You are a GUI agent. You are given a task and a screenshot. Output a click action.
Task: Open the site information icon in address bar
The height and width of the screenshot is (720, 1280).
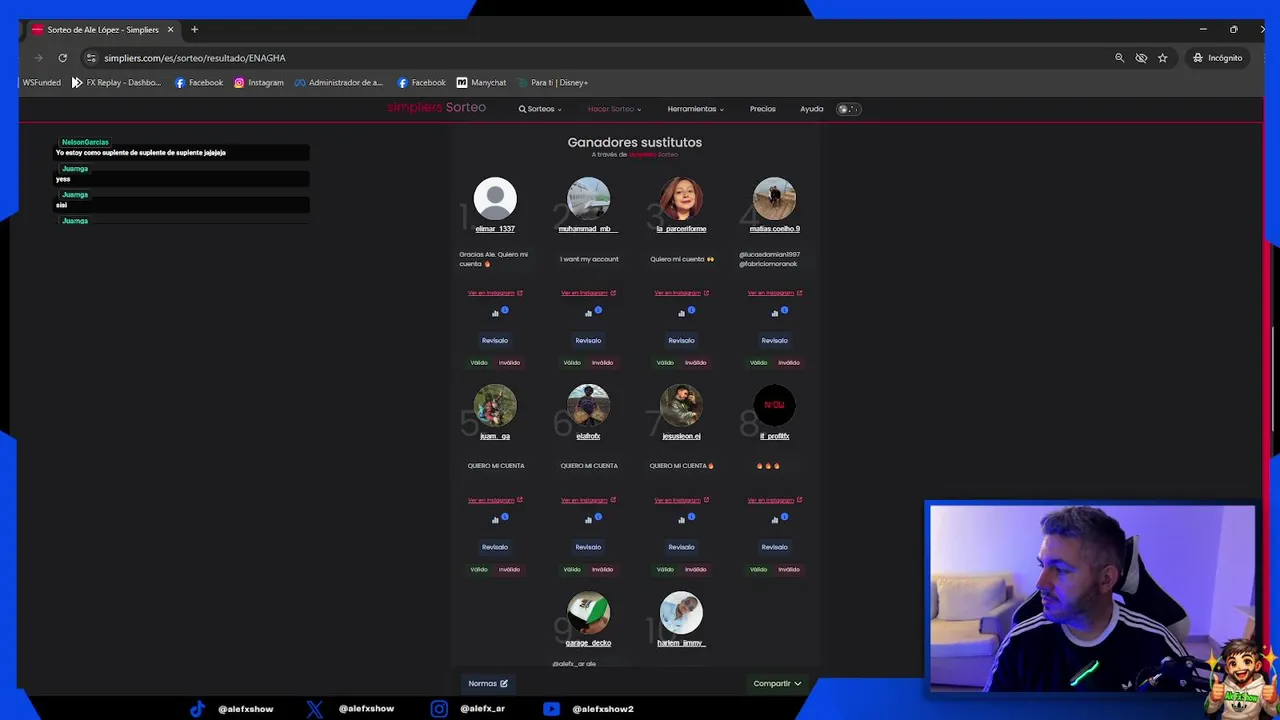click(x=91, y=58)
